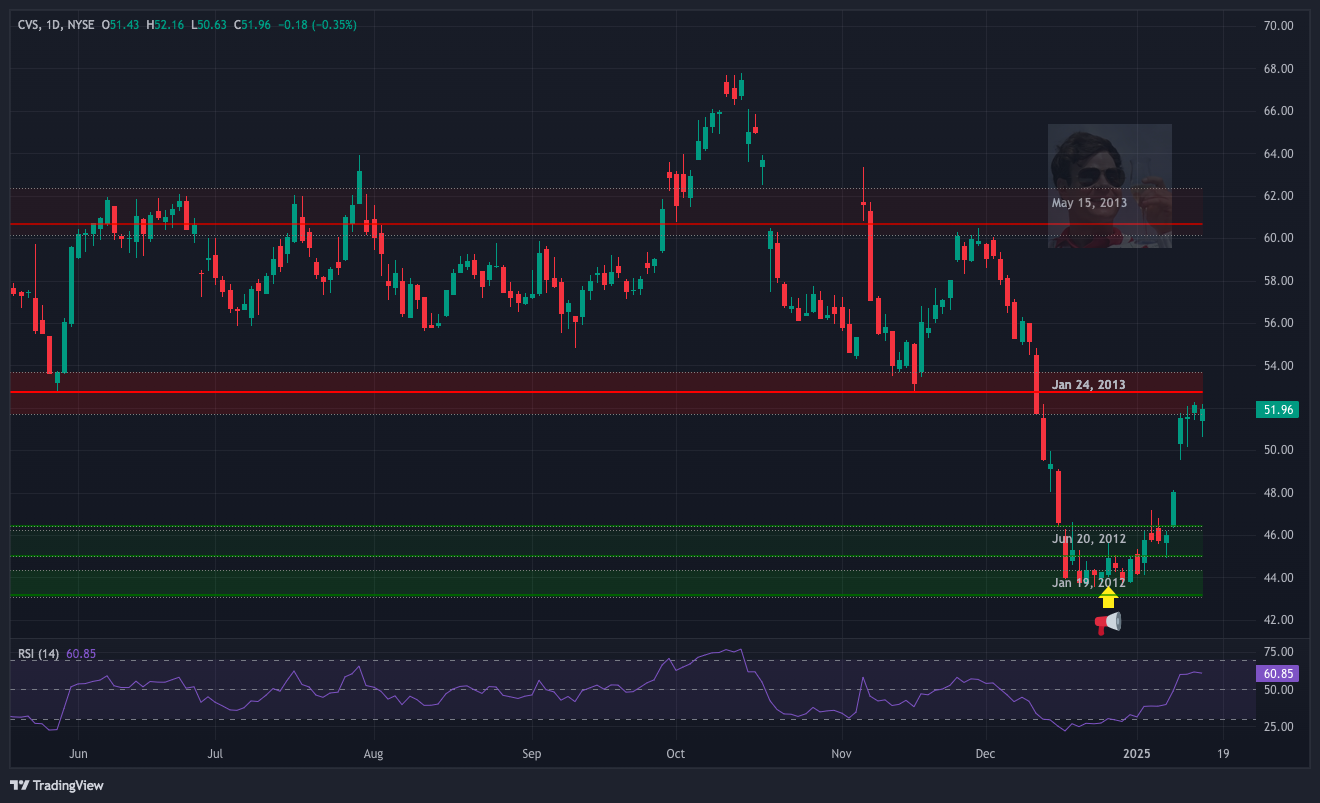Click the Aug date label on time axis
The width and height of the screenshot is (1320, 803).
pyautogui.click(x=373, y=754)
